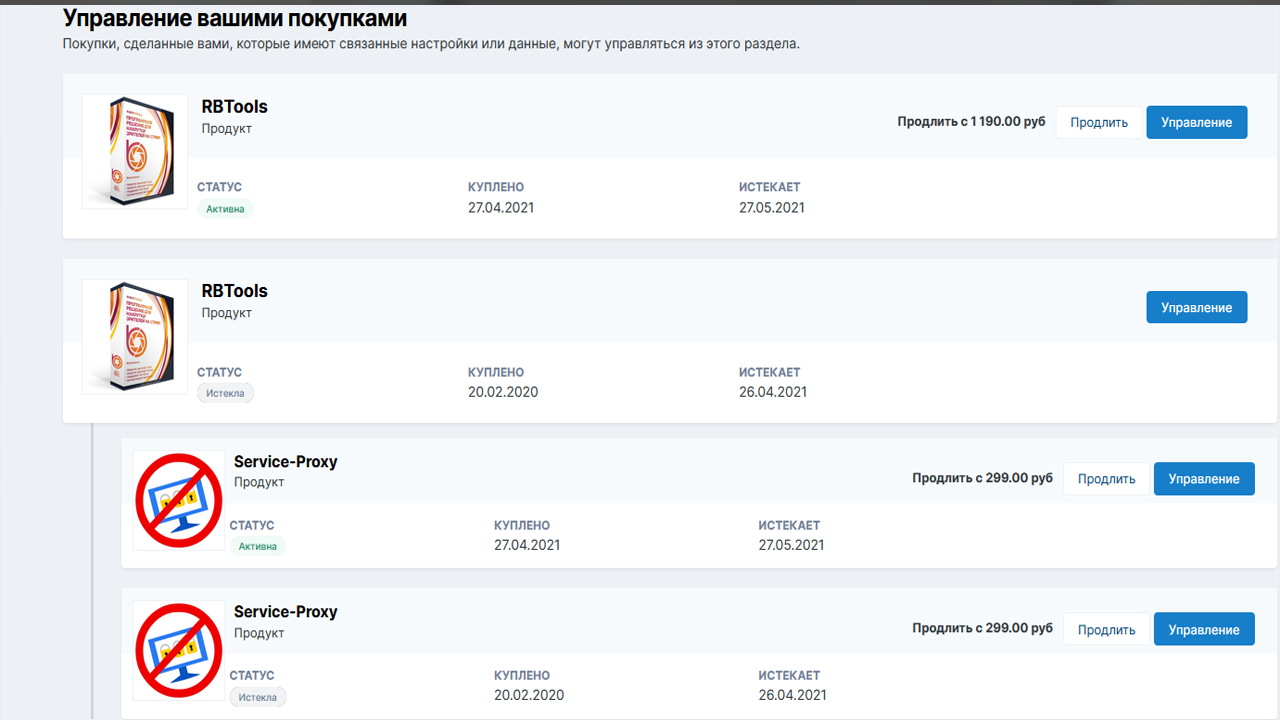Click the icon of the active Service-Proxy
Screen dimensions: 1280x720
click(x=178, y=500)
